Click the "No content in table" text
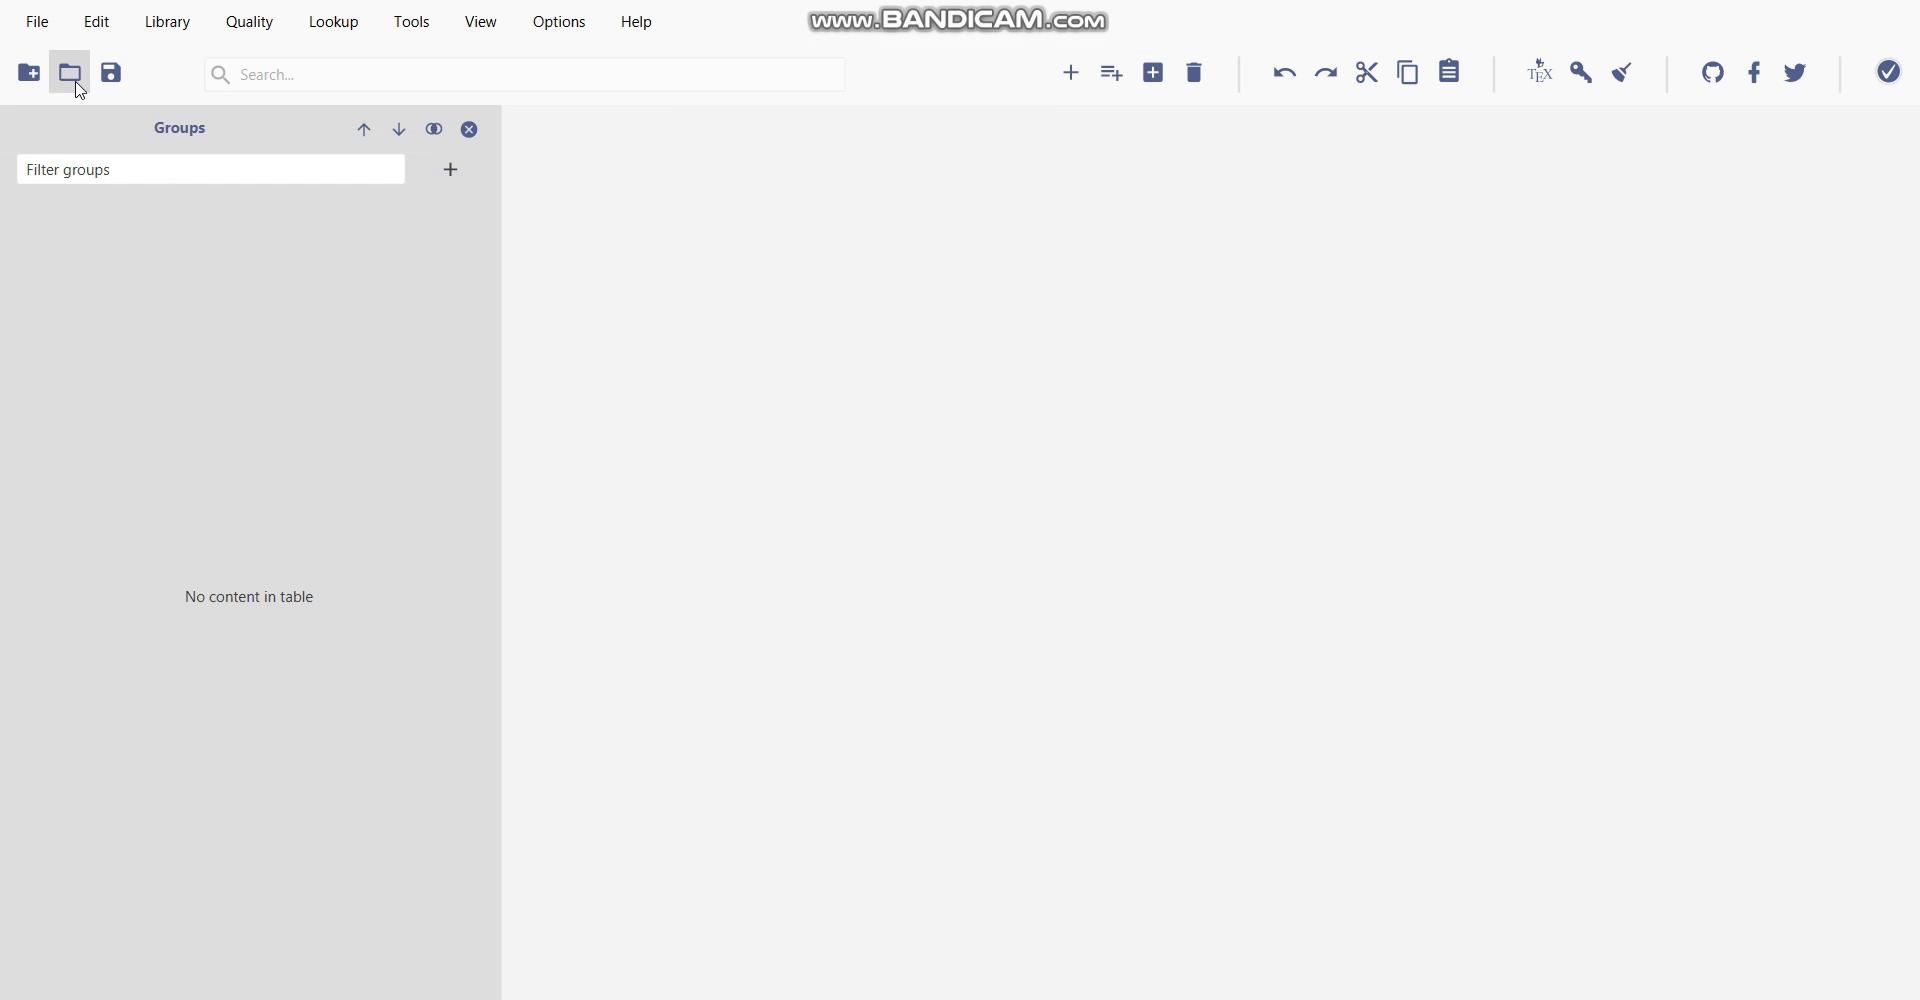The image size is (1920, 1000). click(249, 597)
